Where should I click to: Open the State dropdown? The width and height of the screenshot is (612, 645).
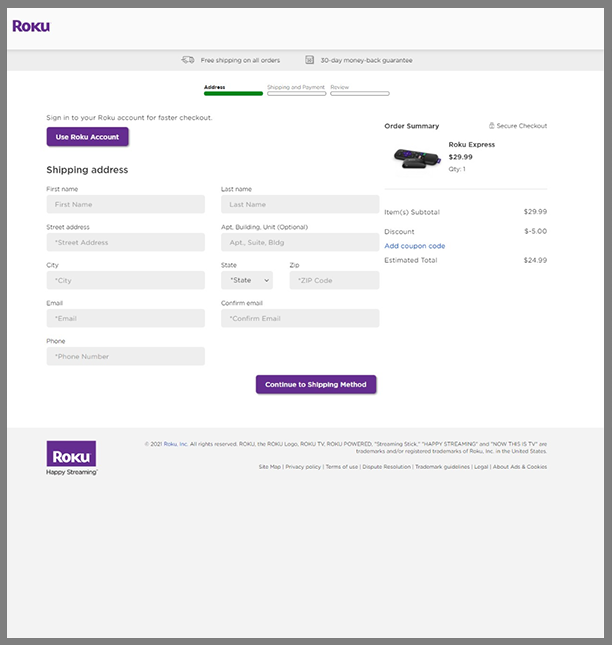coord(247,280)
